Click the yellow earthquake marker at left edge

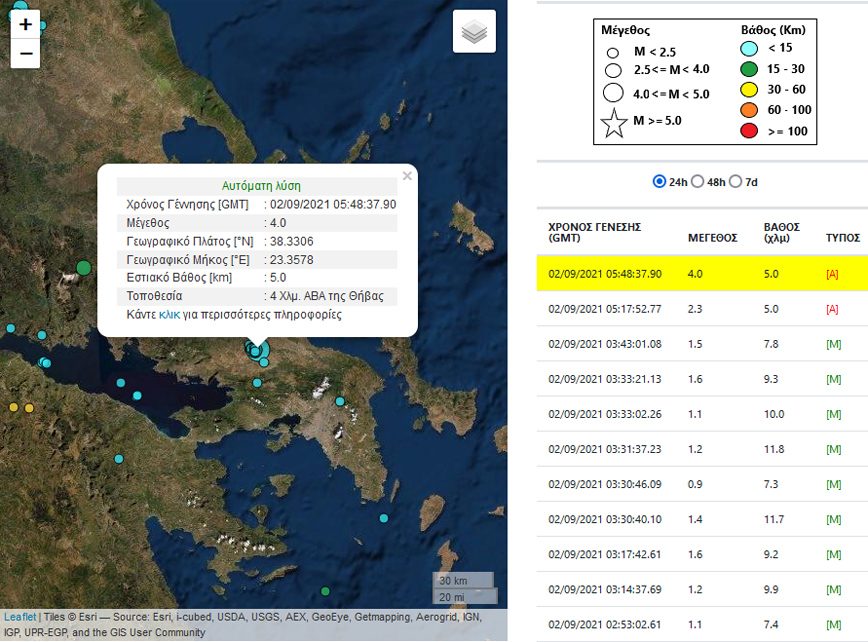tap(14, 408)
